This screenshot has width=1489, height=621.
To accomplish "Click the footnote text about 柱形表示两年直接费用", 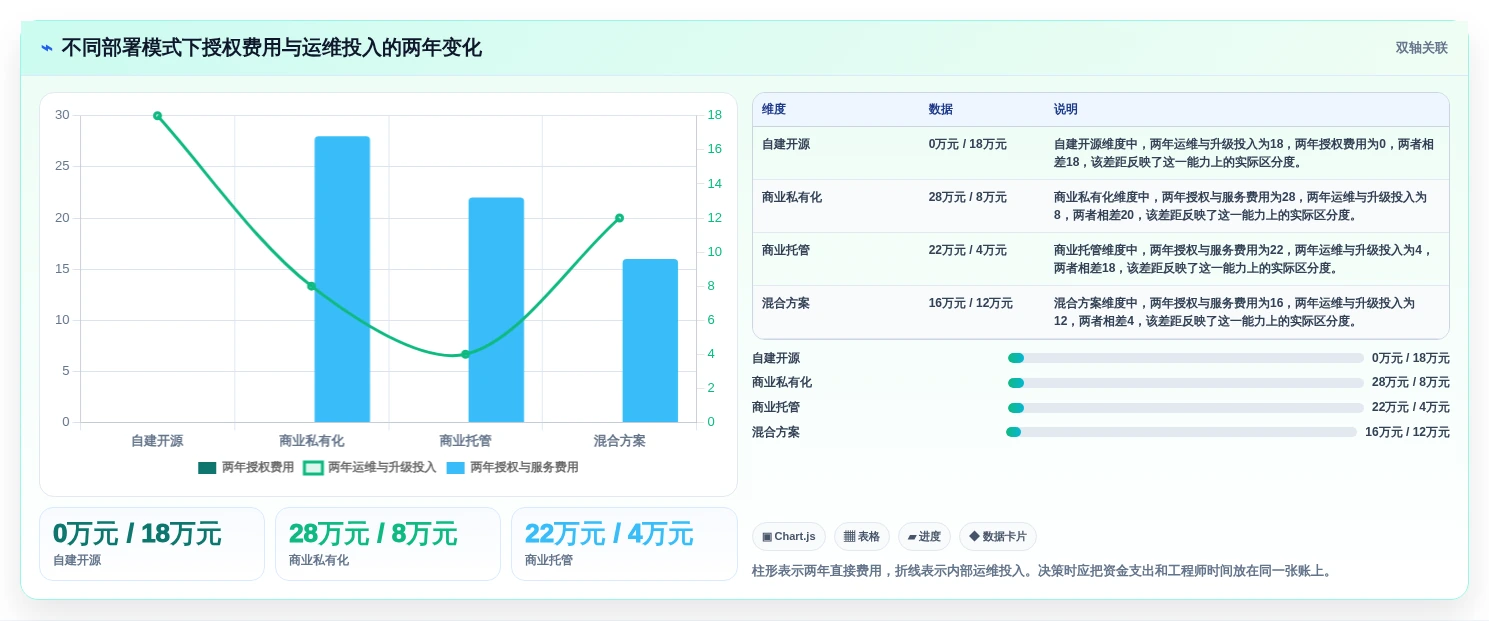I will pyautogui.click(x=1044, y=571).
